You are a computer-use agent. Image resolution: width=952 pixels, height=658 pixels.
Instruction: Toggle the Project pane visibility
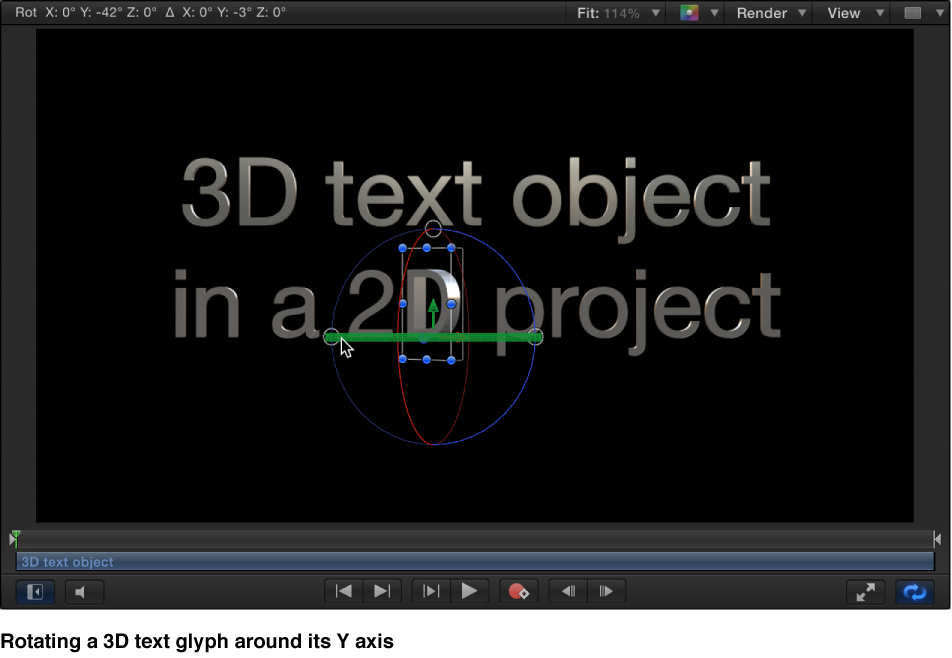coord(34,591)
